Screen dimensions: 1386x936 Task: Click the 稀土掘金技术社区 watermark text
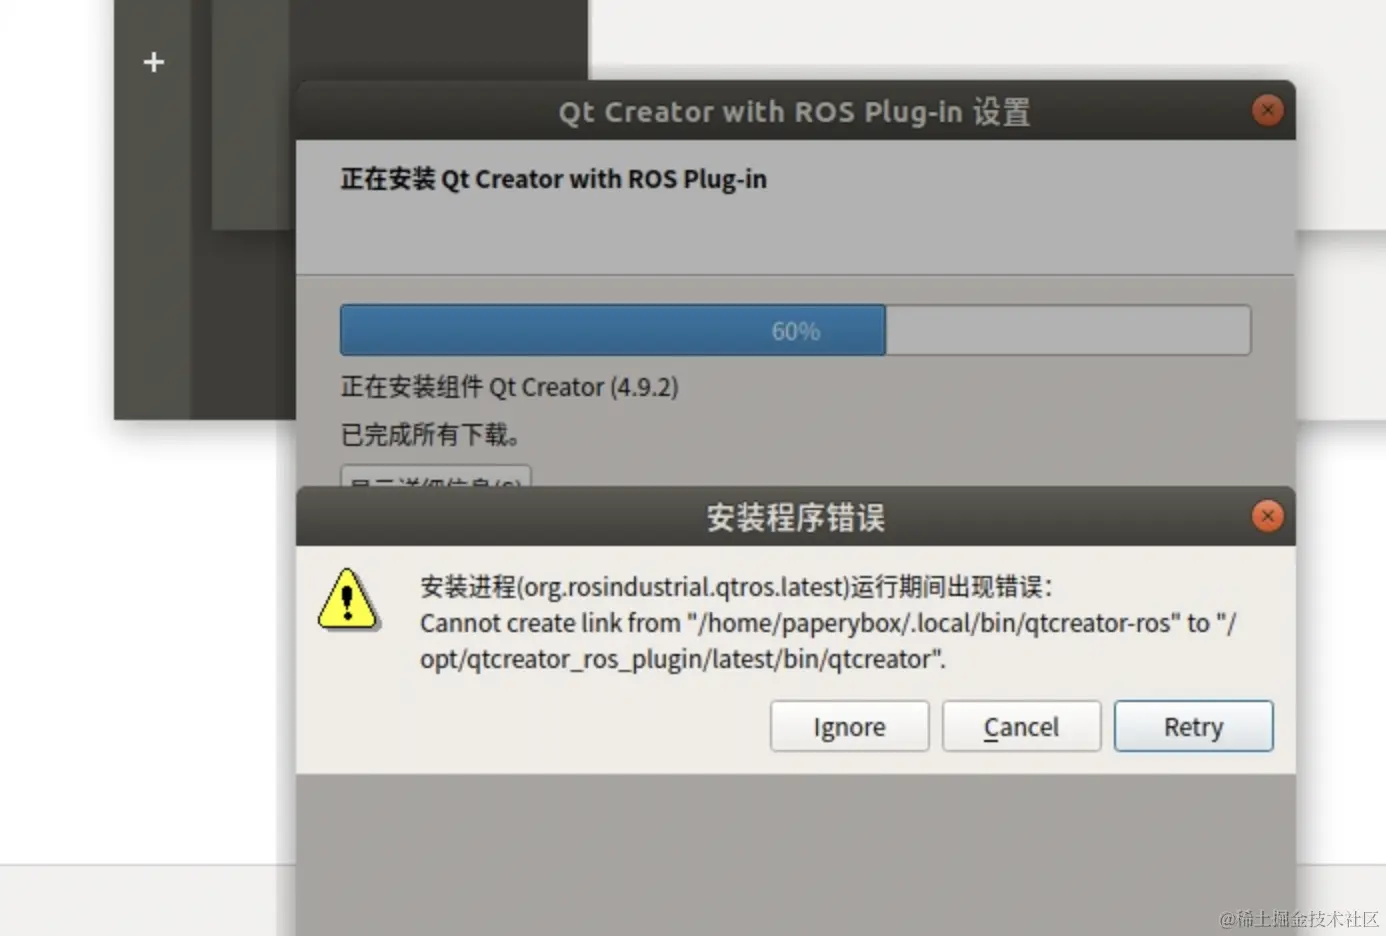(1299, 918)
